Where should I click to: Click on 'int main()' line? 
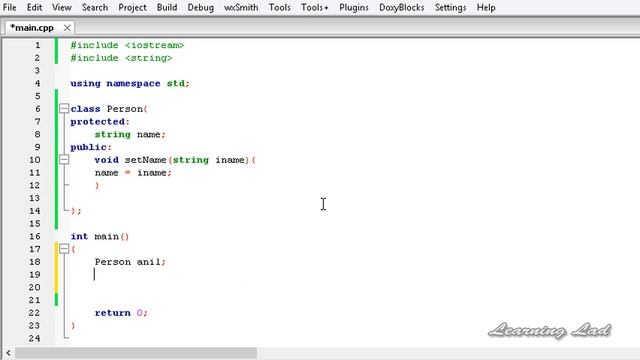pyautogui.click(x=100, y=237)
